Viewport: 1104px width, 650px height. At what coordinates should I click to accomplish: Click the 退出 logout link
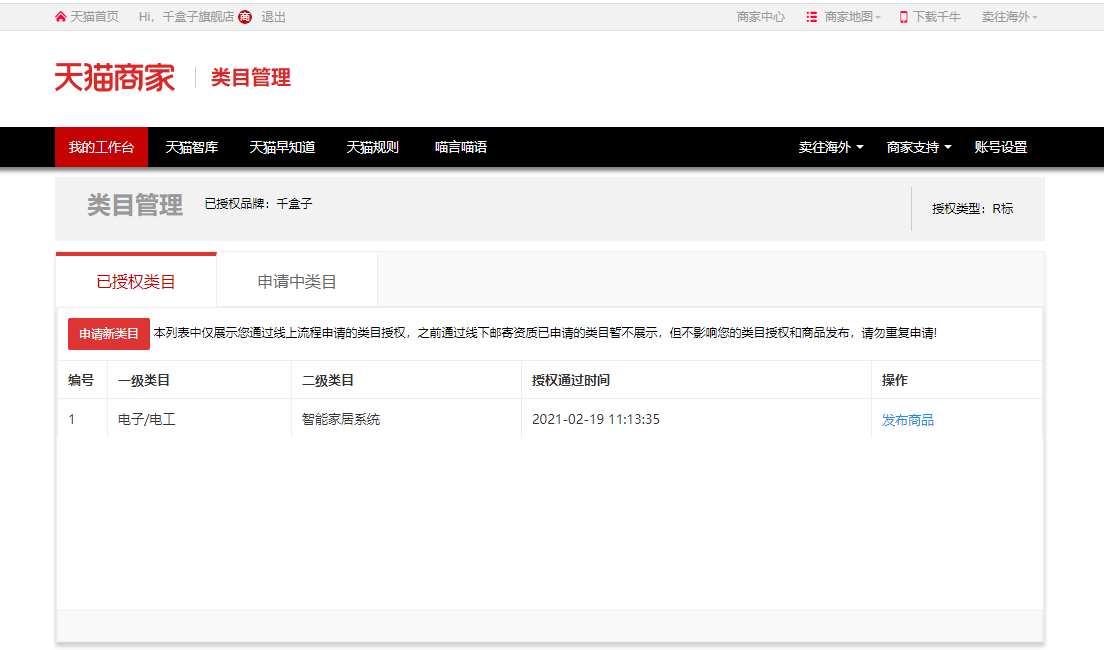[273, 17]
